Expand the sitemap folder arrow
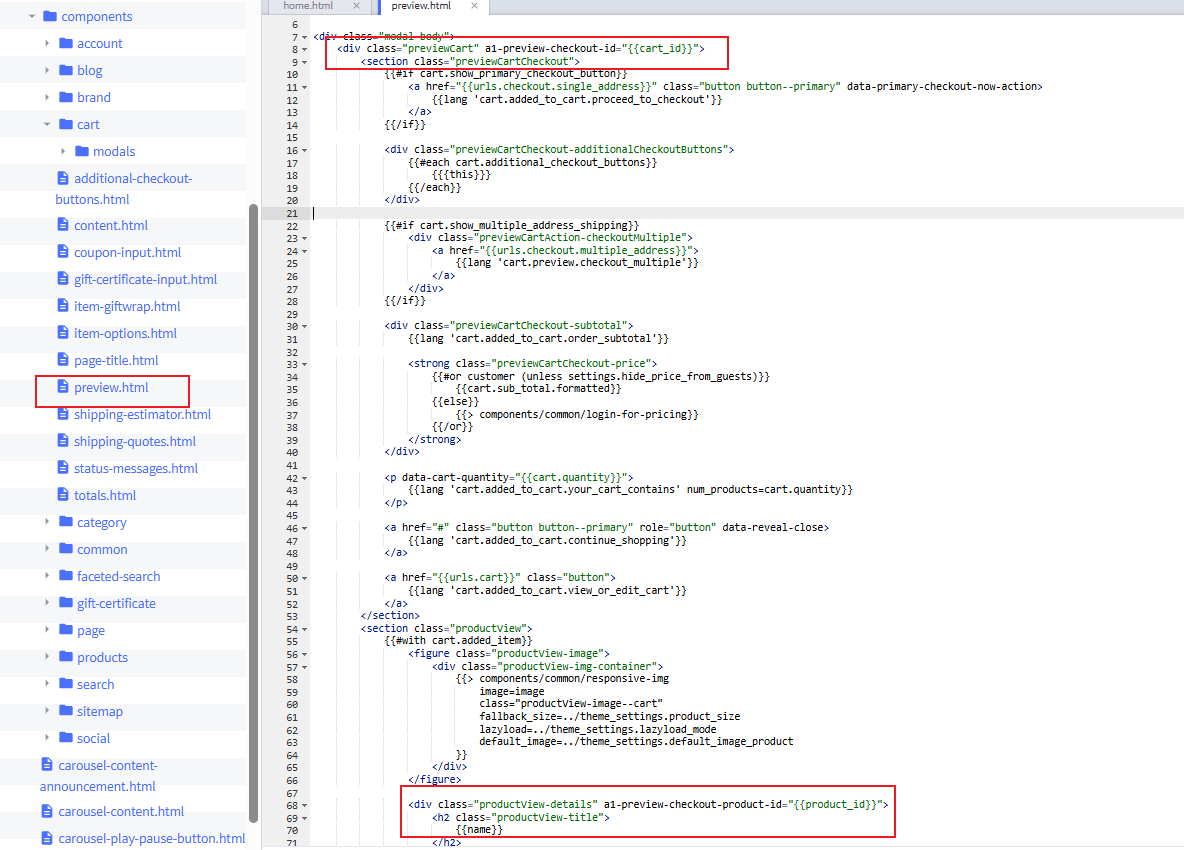The width and height of the screenshot is (1184, 850). coord(47,711)
